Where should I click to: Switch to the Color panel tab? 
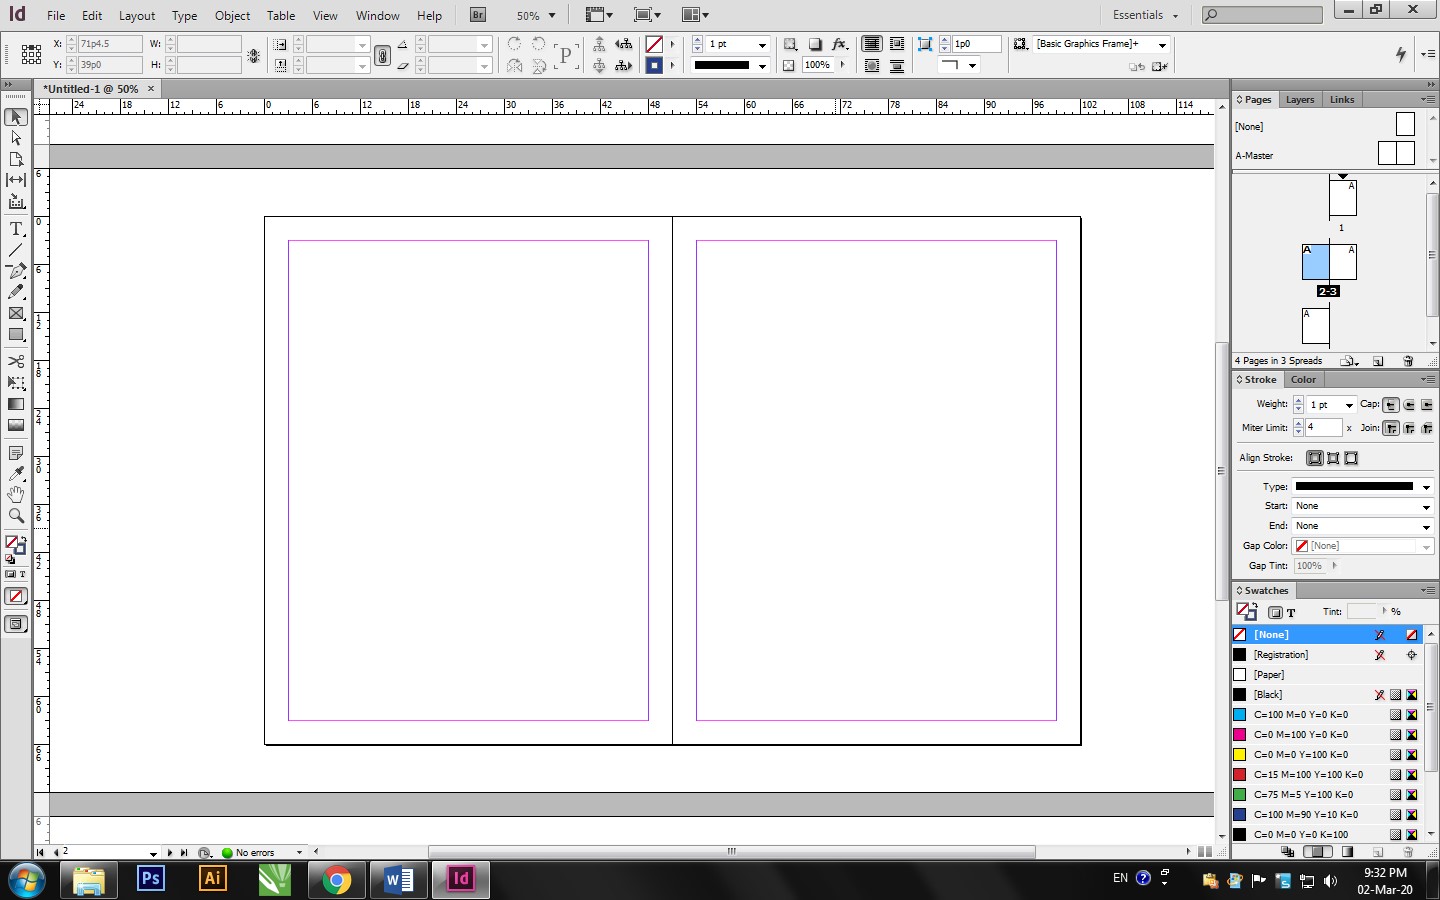click(1303, 380)
